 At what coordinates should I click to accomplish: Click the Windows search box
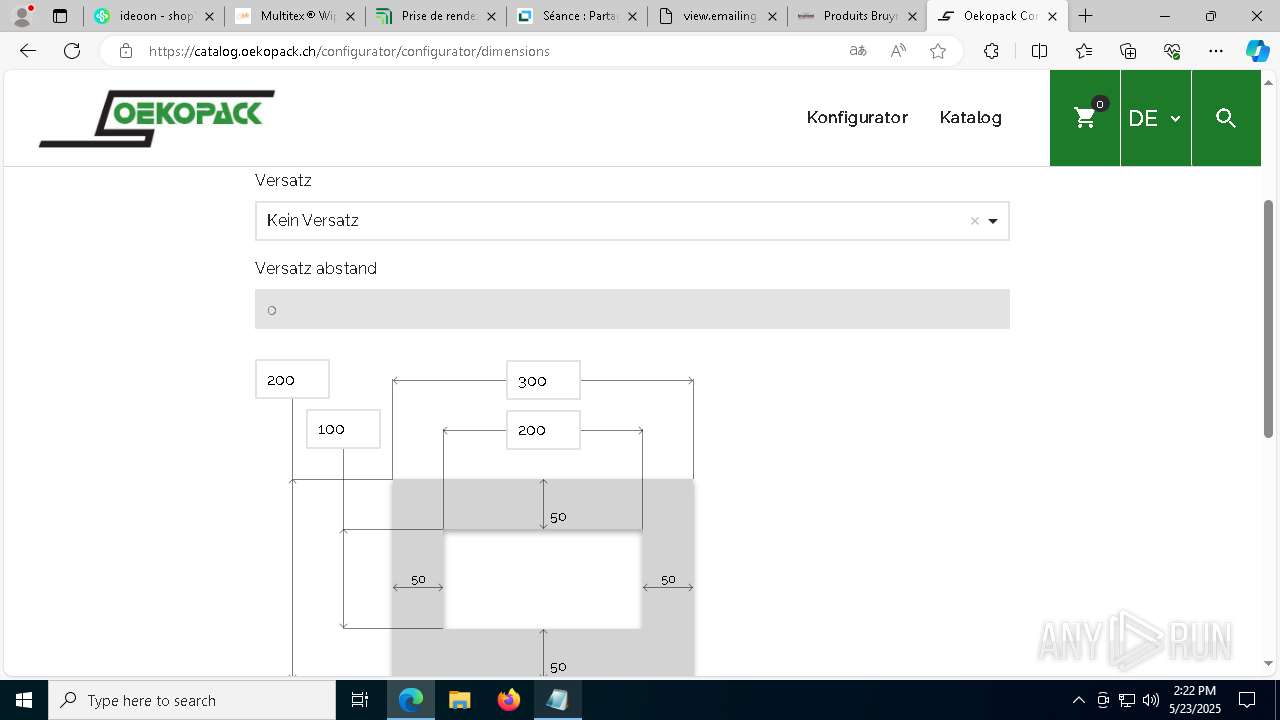click(x=192, y=700)
